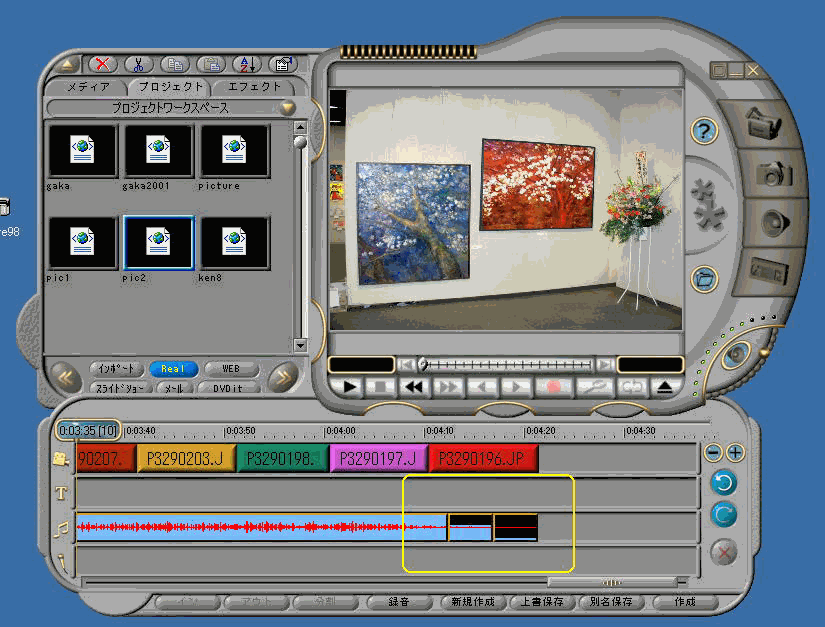
Task: Click the eject triangle button in the player
Action: [664, 387]
